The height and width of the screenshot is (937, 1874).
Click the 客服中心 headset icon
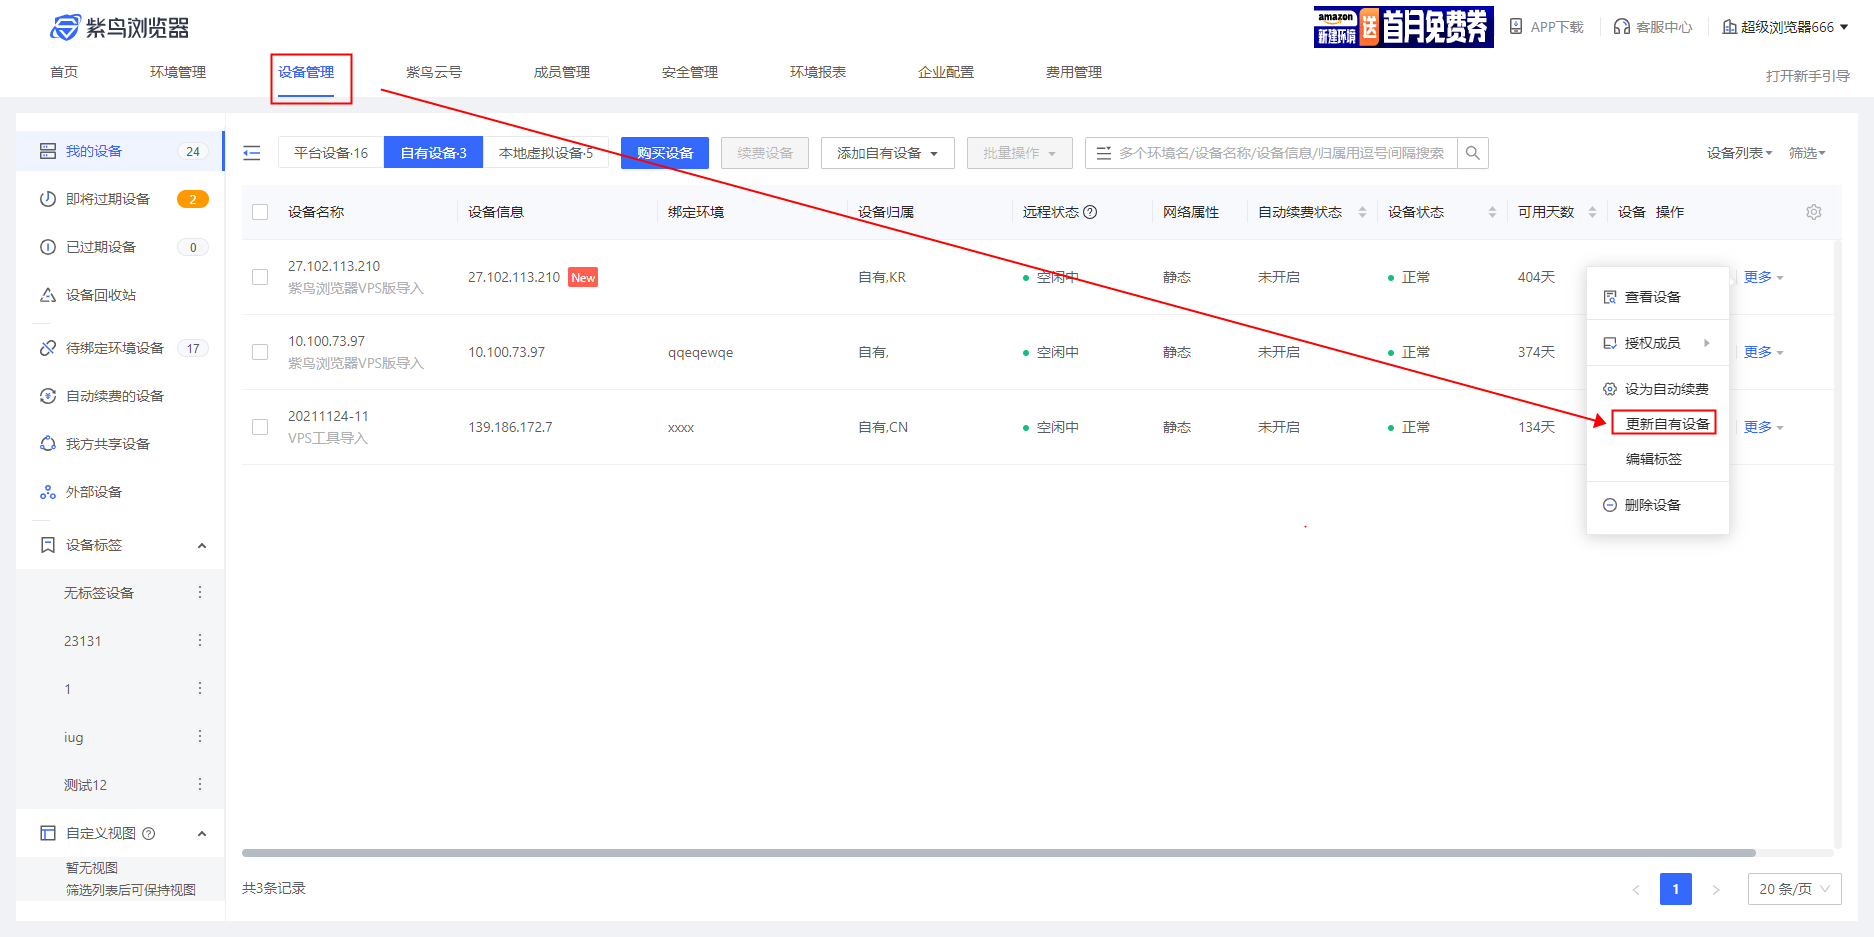[x=1621, y=26]
